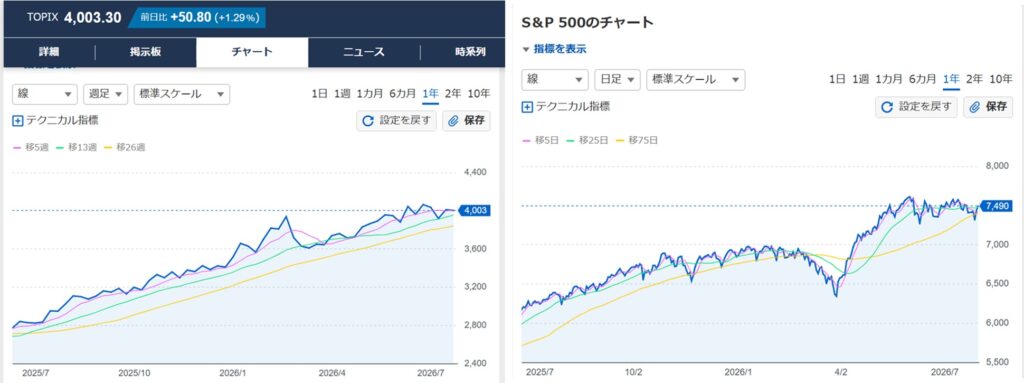Click the plus icon beside TOPIX テクニカル指標
The height and width of the screenshot is (383, 1024).
point(18,121)
